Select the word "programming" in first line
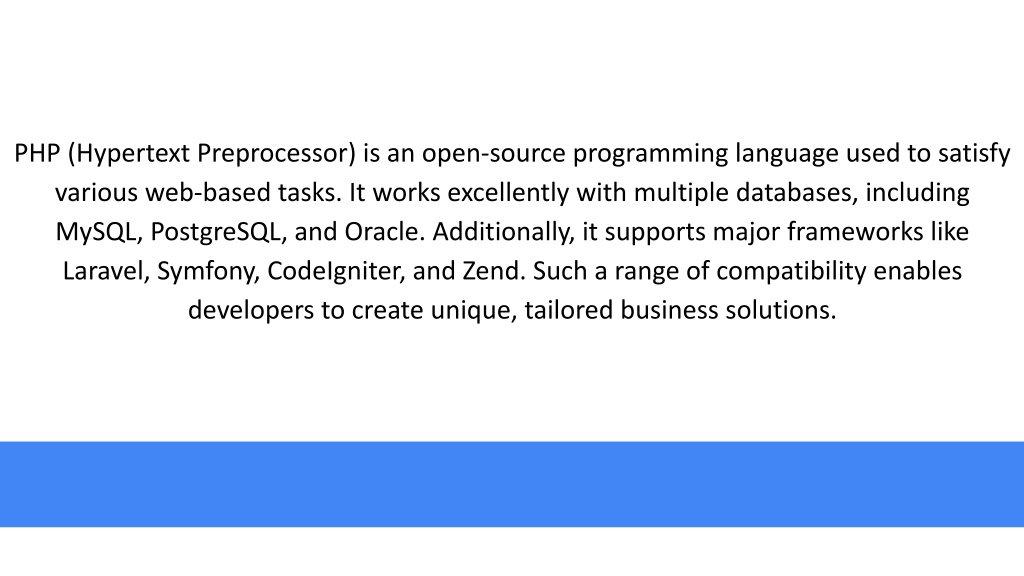 point(650,155)
